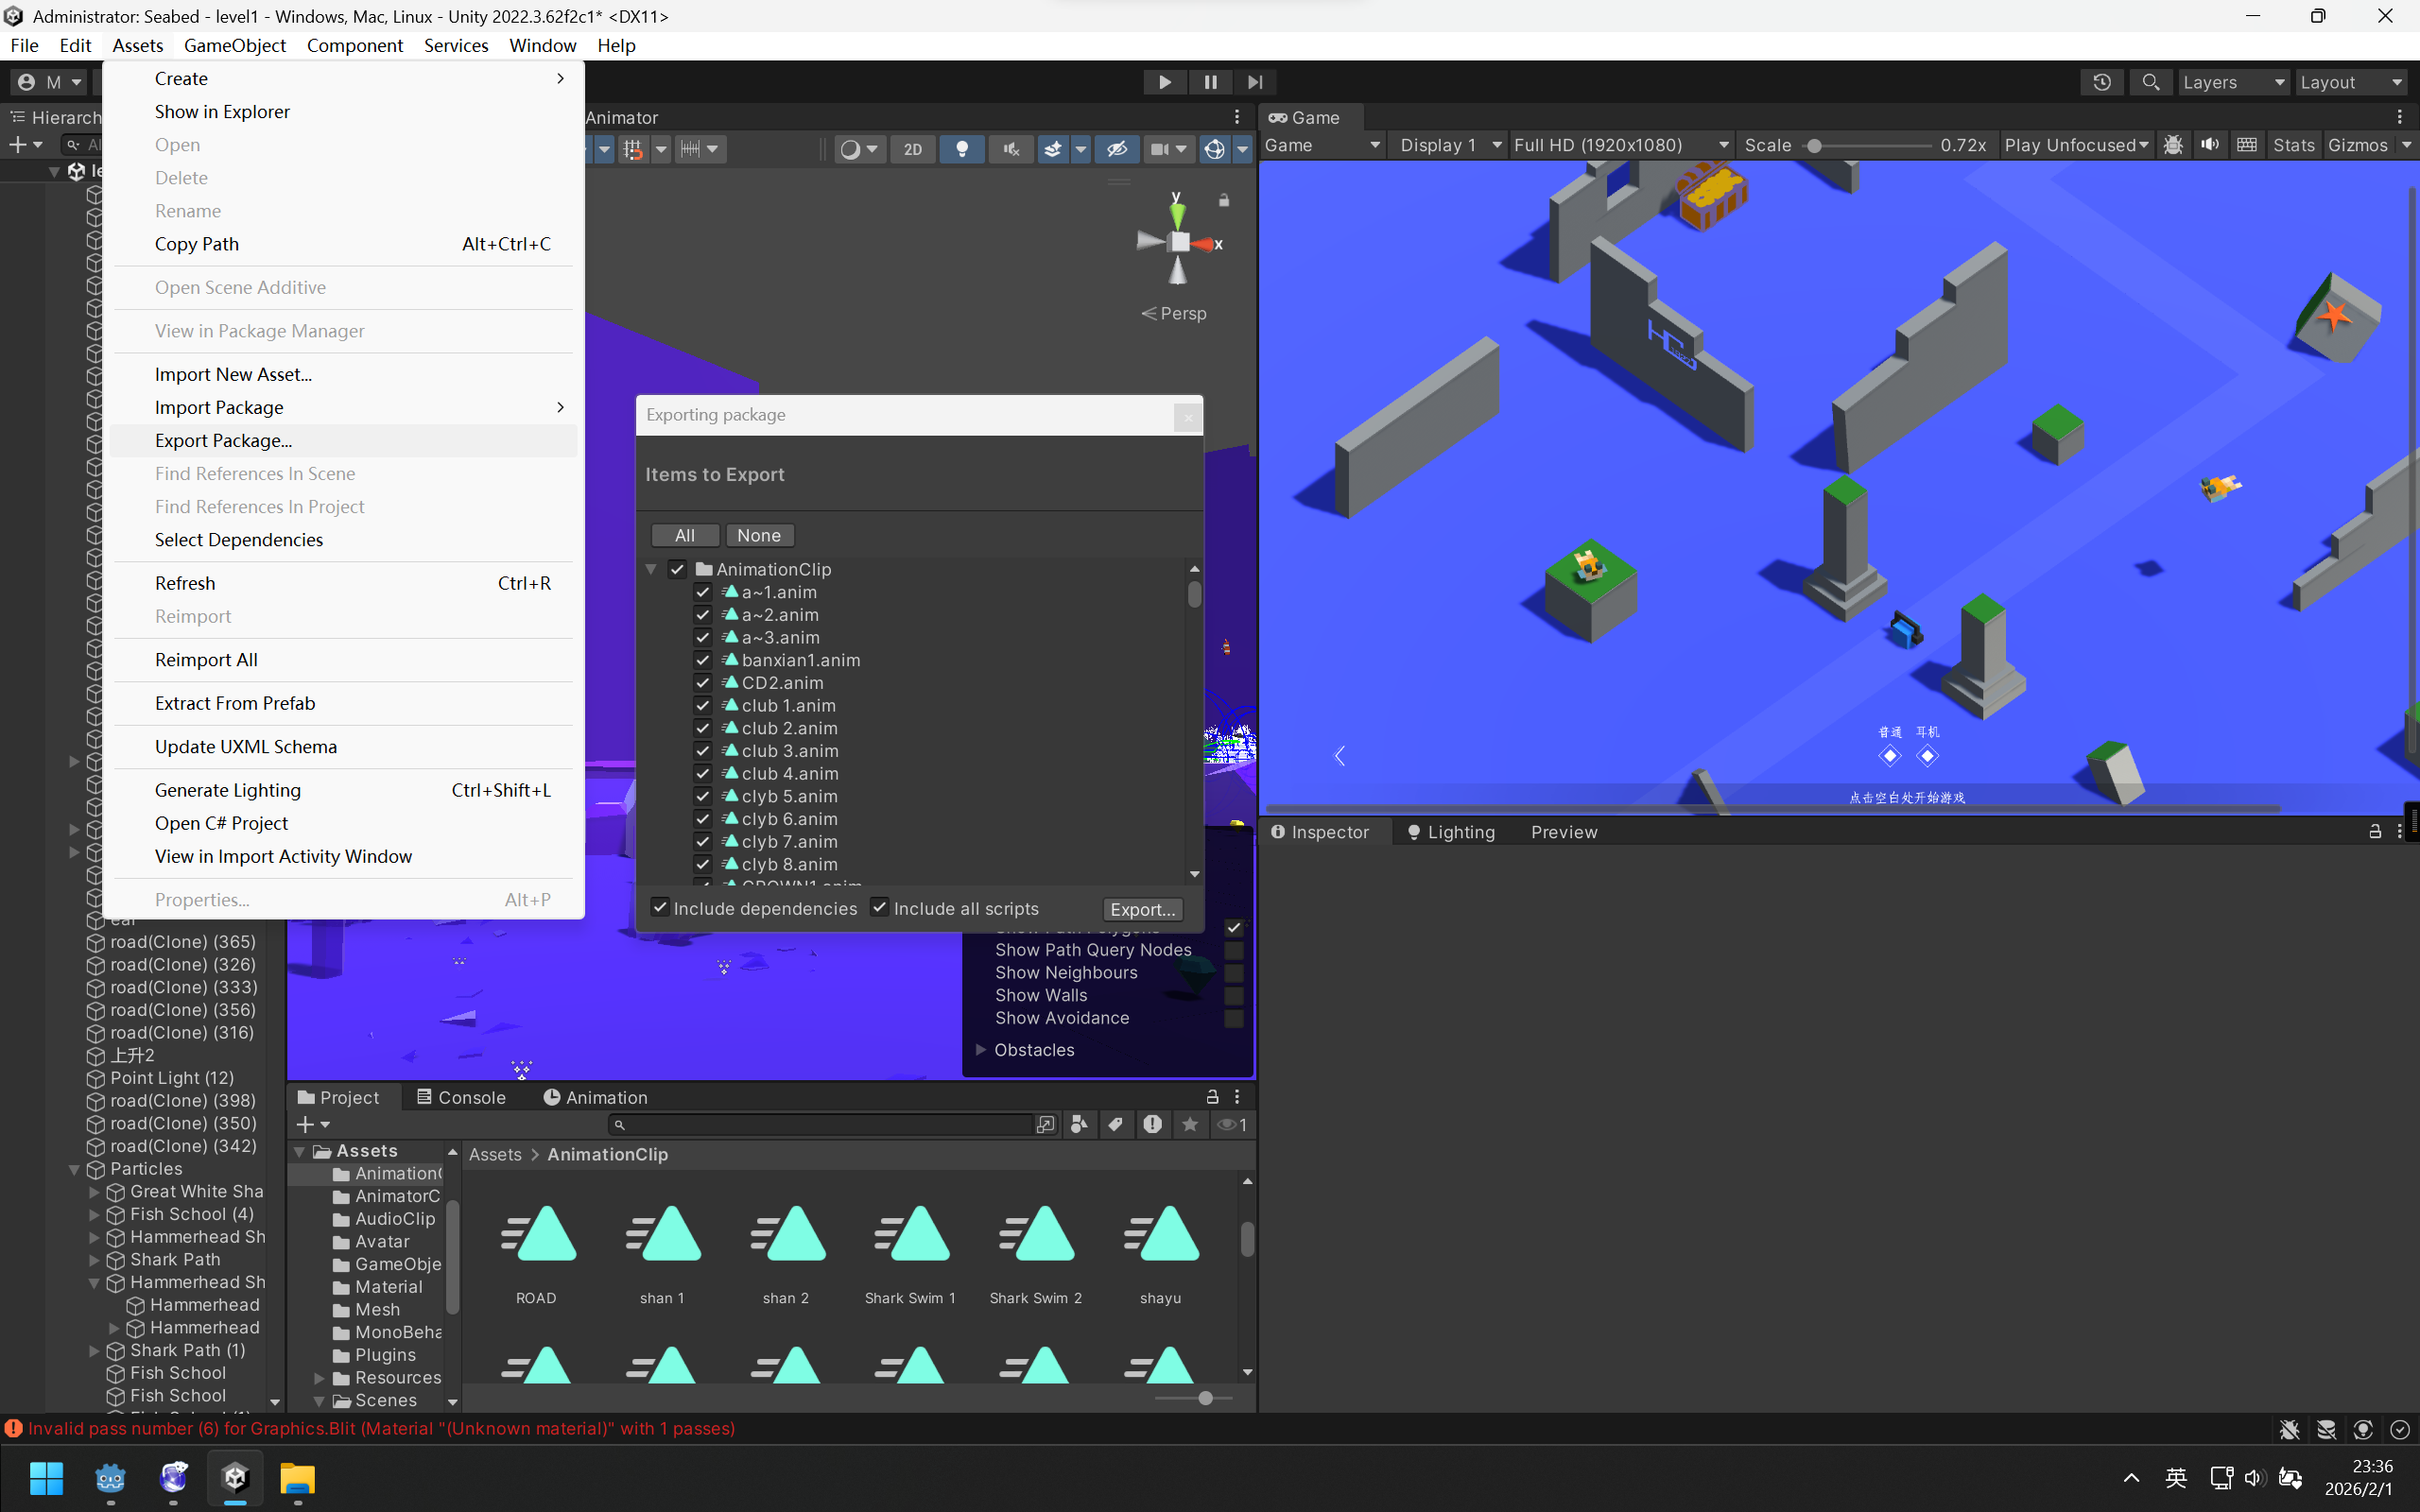
Task: Lock the Project panel padlock icon
Action: pos(1212,1096)
